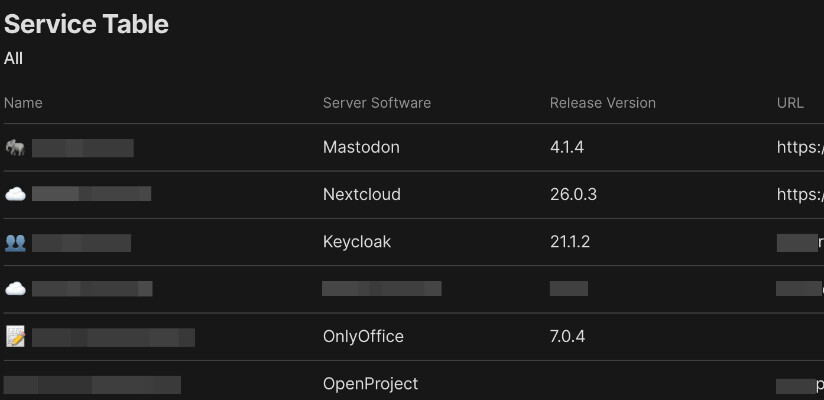Open the Release Version column header menu
Image resolution: width=824 pixels, height=400 pixels.
603,103
